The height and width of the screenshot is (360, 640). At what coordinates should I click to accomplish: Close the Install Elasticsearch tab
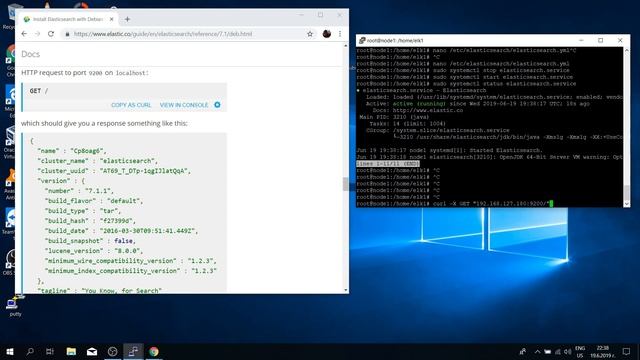111,19
